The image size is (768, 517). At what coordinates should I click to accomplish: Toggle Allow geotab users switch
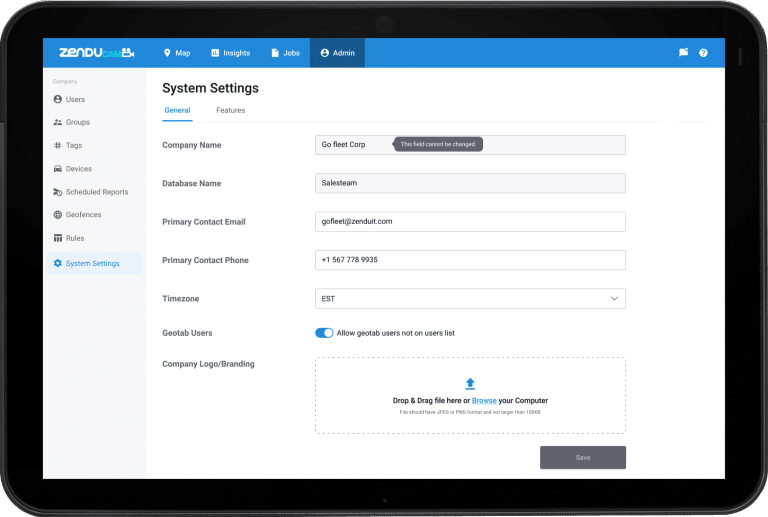324,333
